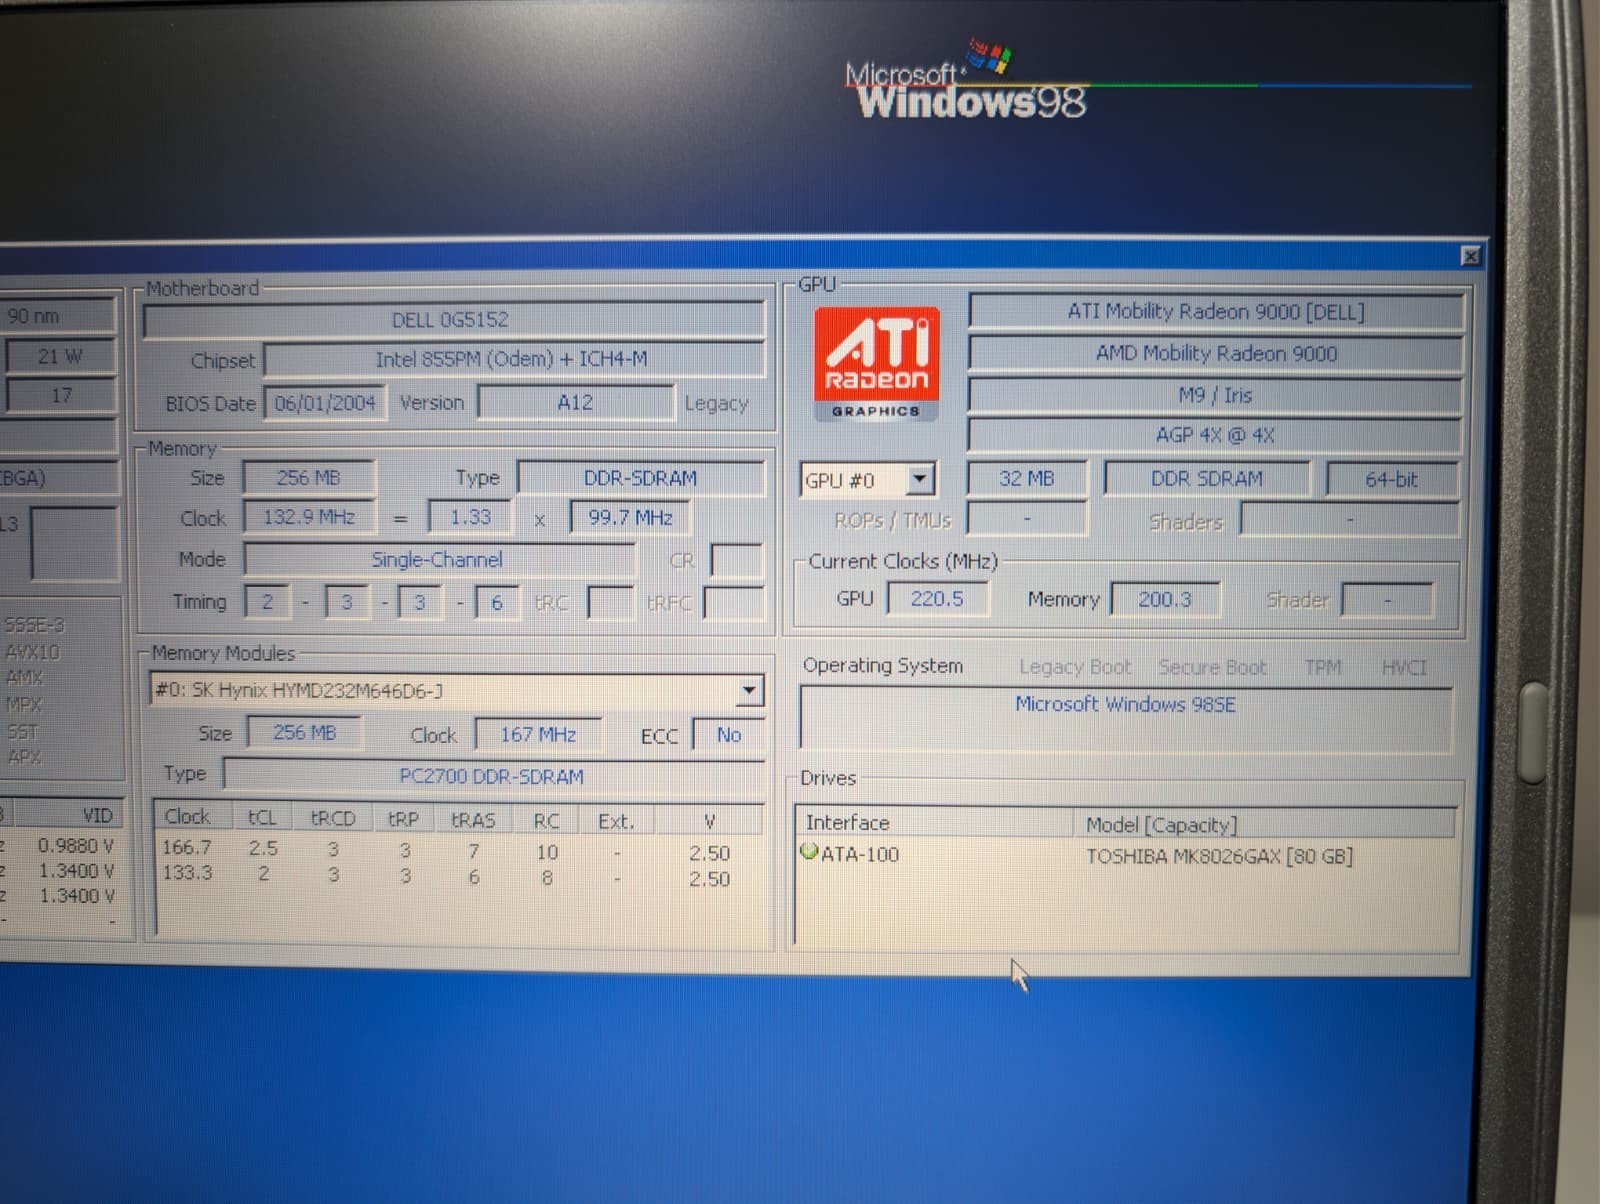Image resolution: width=1600 pixels, height=1204 pixels.
Task: Click the M9 / Iris codename field
Action: [1215, 395]
